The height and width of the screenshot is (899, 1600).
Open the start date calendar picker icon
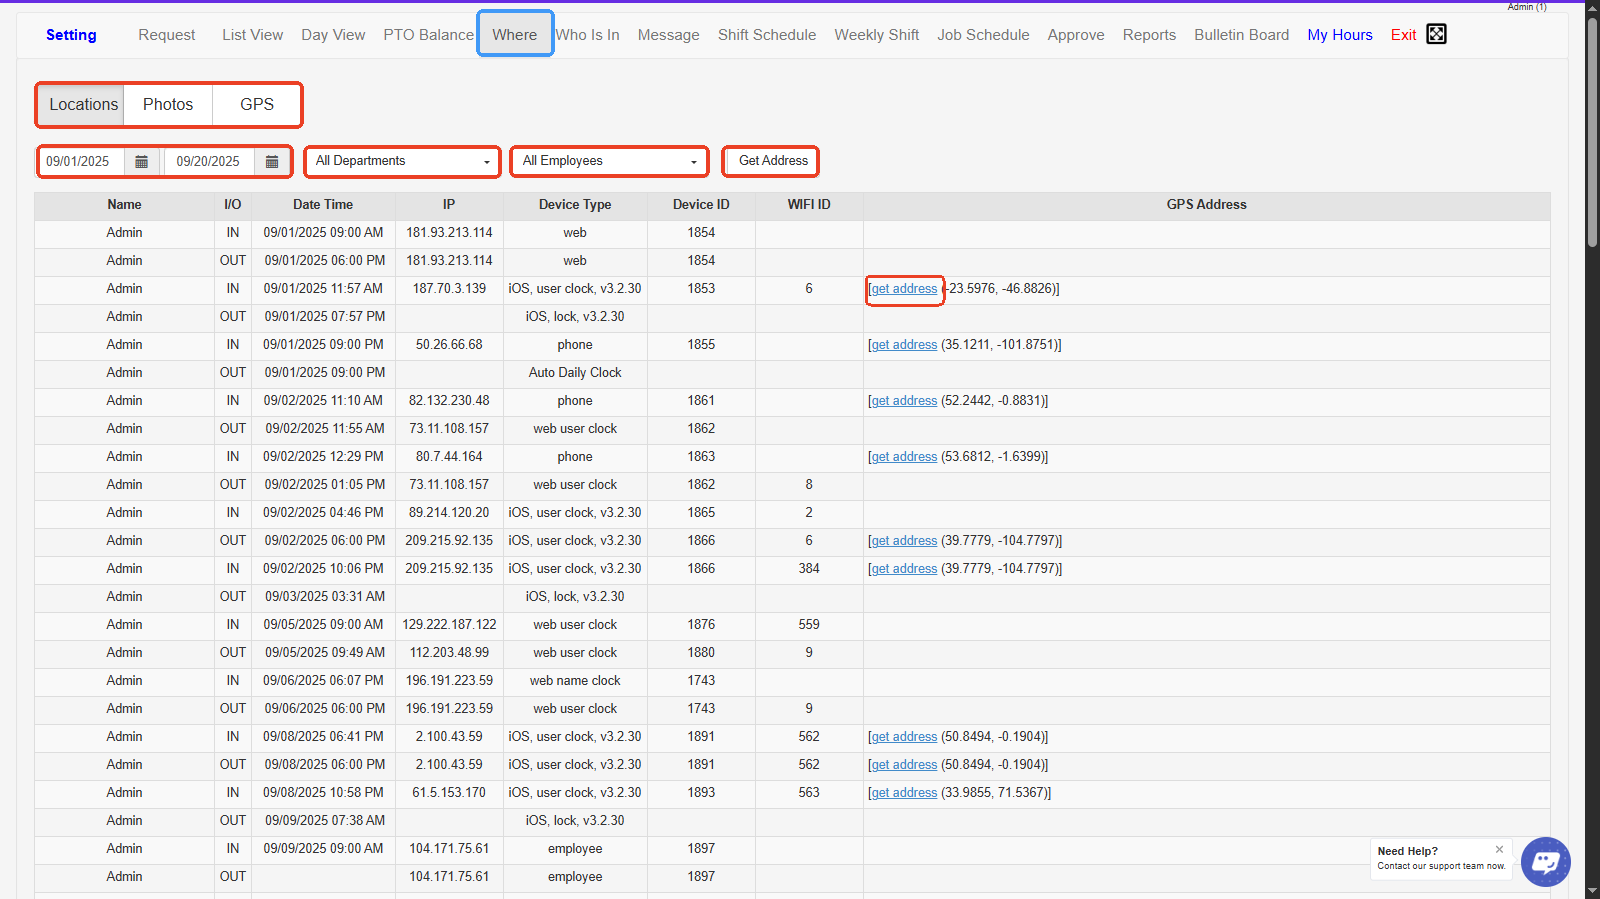141,161
